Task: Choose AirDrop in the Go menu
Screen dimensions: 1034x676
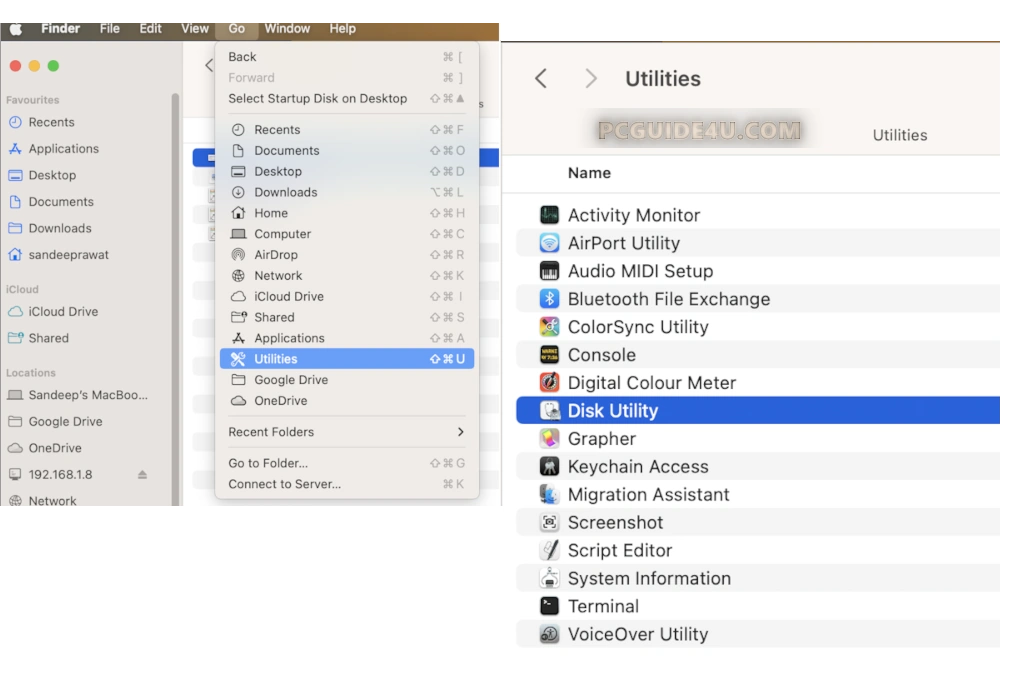Action: (x=276, y=255)
